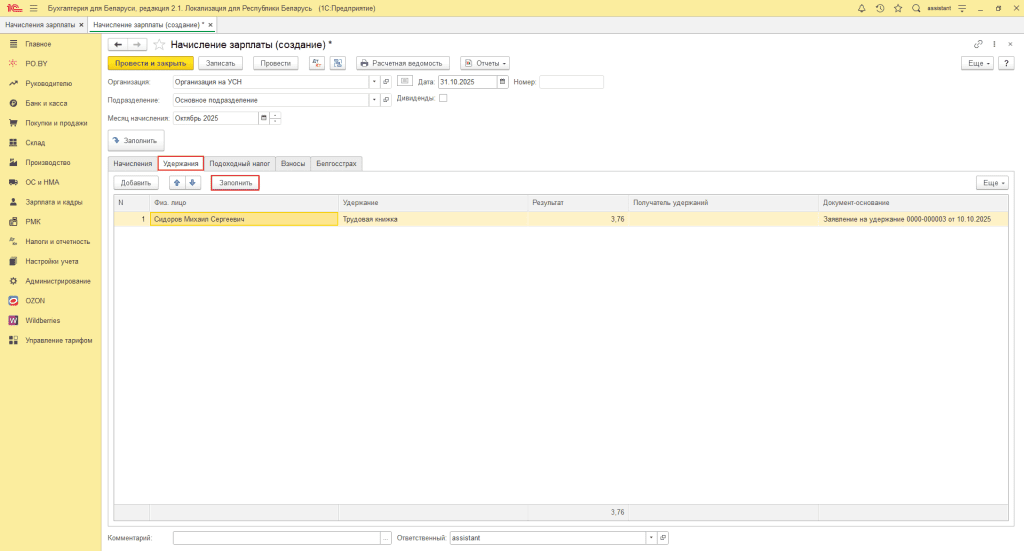
Task: Click into the Комментарий input field
Action: coord(275,538)
